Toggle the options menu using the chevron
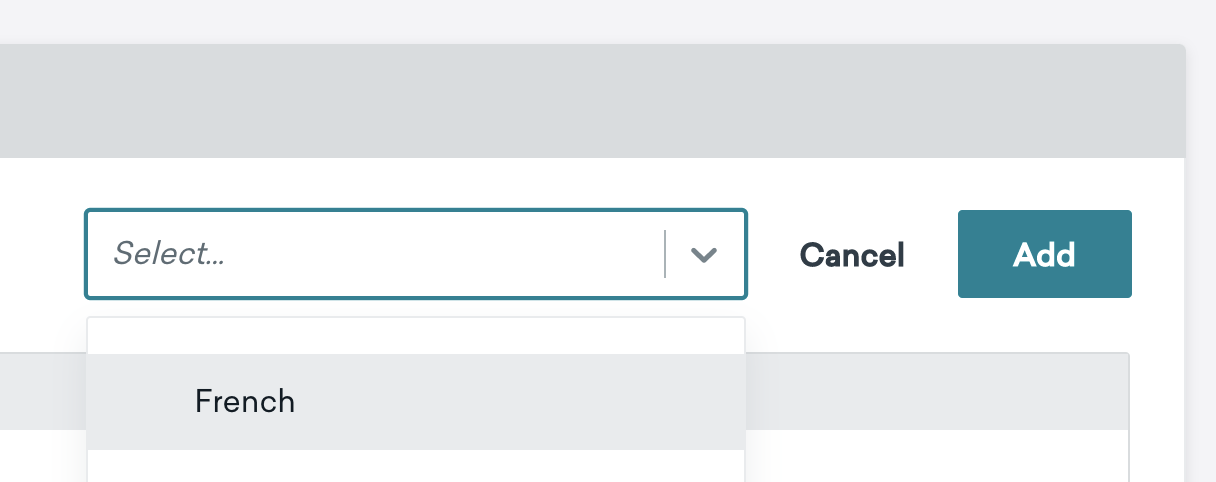The height and width of the screenshot is (482, 1216). click(x=704, y=255)
